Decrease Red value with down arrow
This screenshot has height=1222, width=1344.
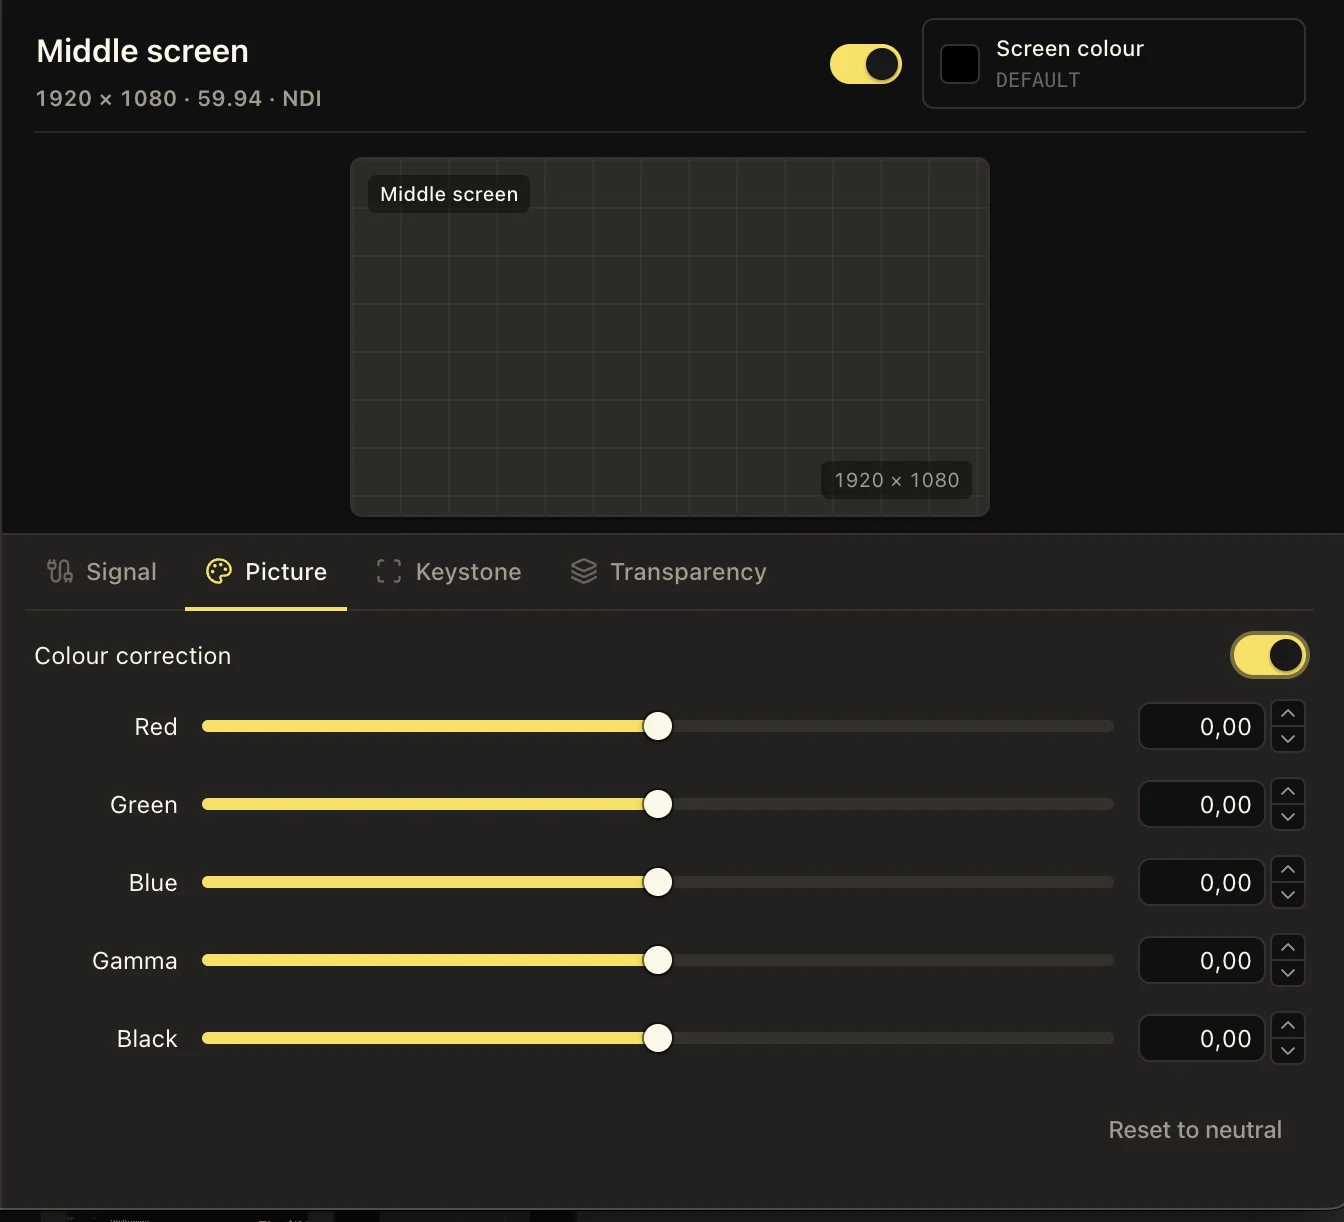(x=1288, y=739)
